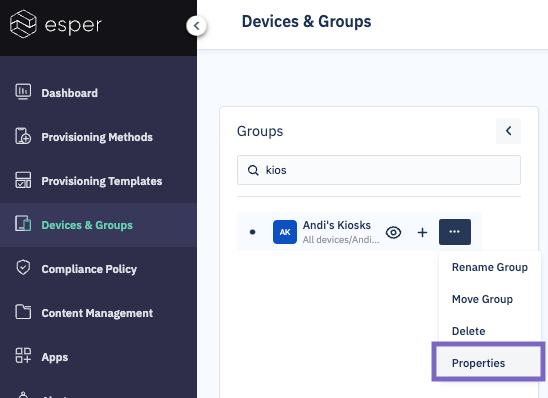Click the Content Management folder icon
This screenshot has width=548, height=398.
pyautogui.click(x=23, y=312)
